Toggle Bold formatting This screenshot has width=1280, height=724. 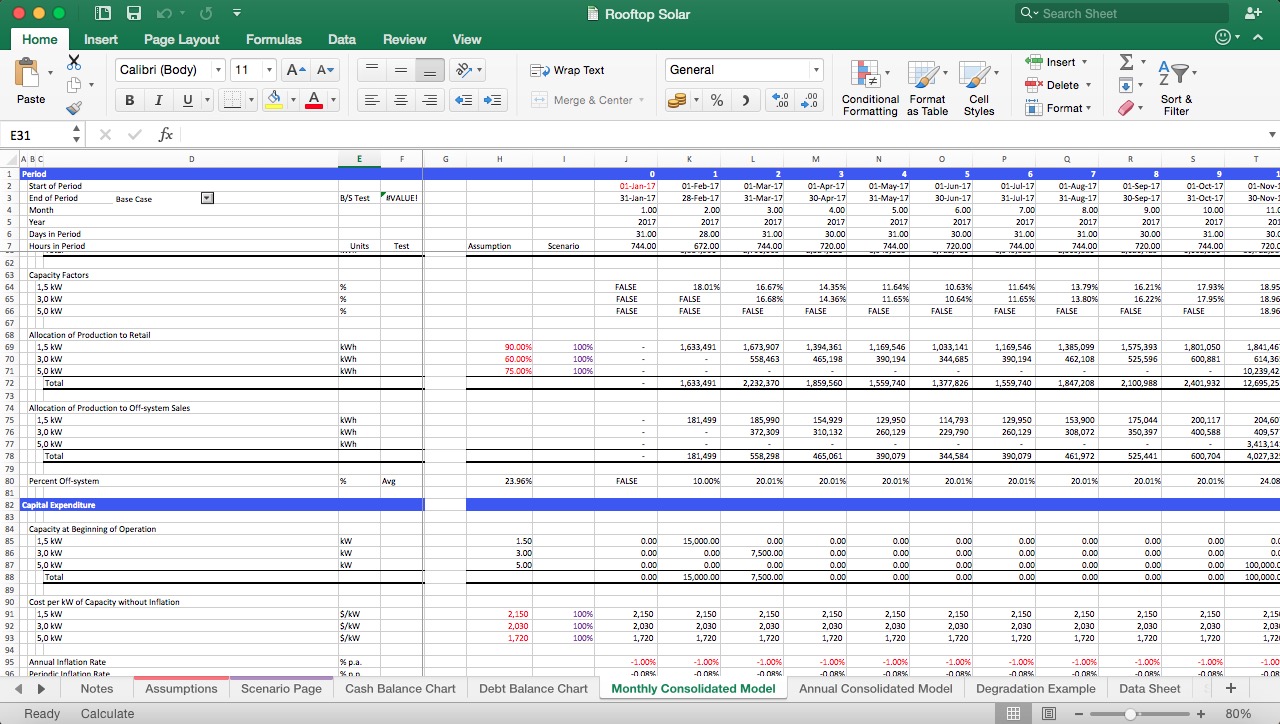[x=129, y=100]
